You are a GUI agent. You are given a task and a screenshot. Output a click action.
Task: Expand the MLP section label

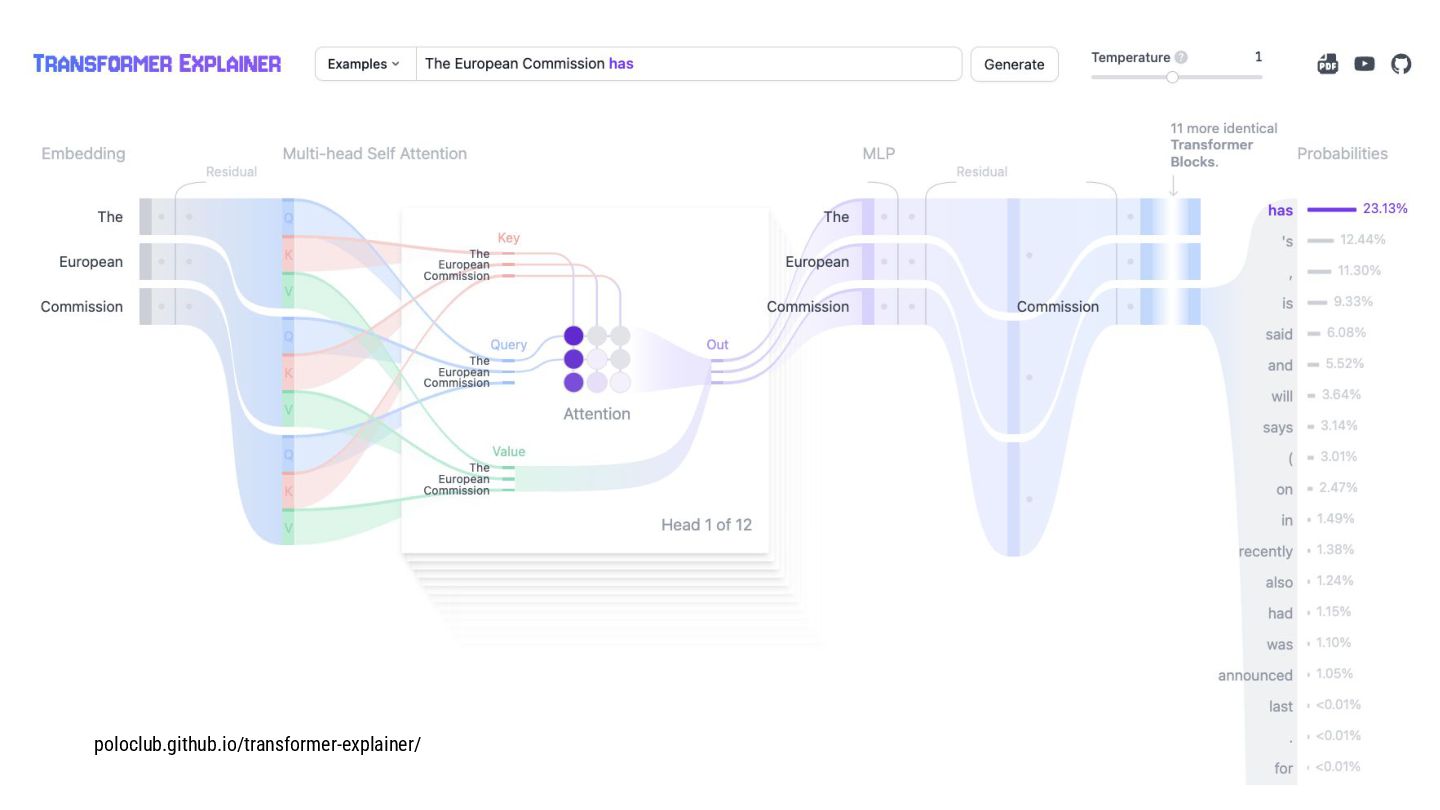[x=878, y=154]
